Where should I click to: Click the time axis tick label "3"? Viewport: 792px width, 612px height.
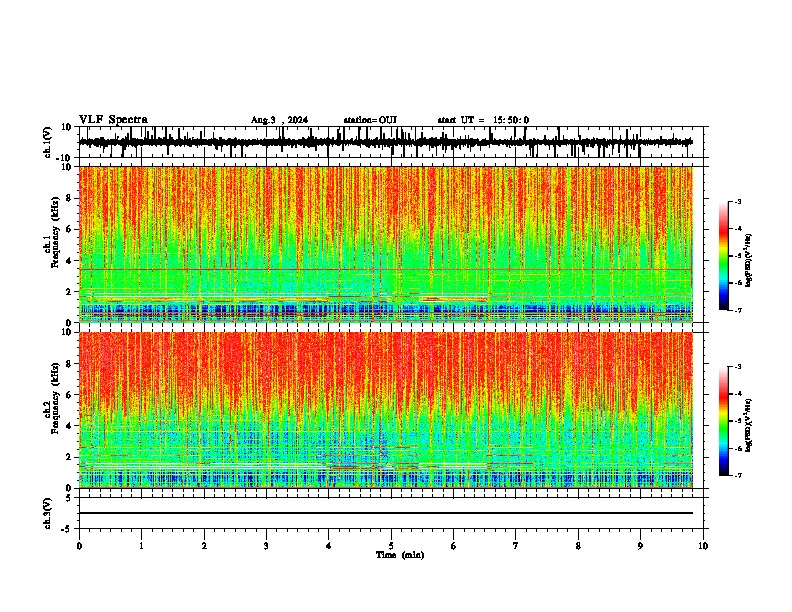click(266, 546)
